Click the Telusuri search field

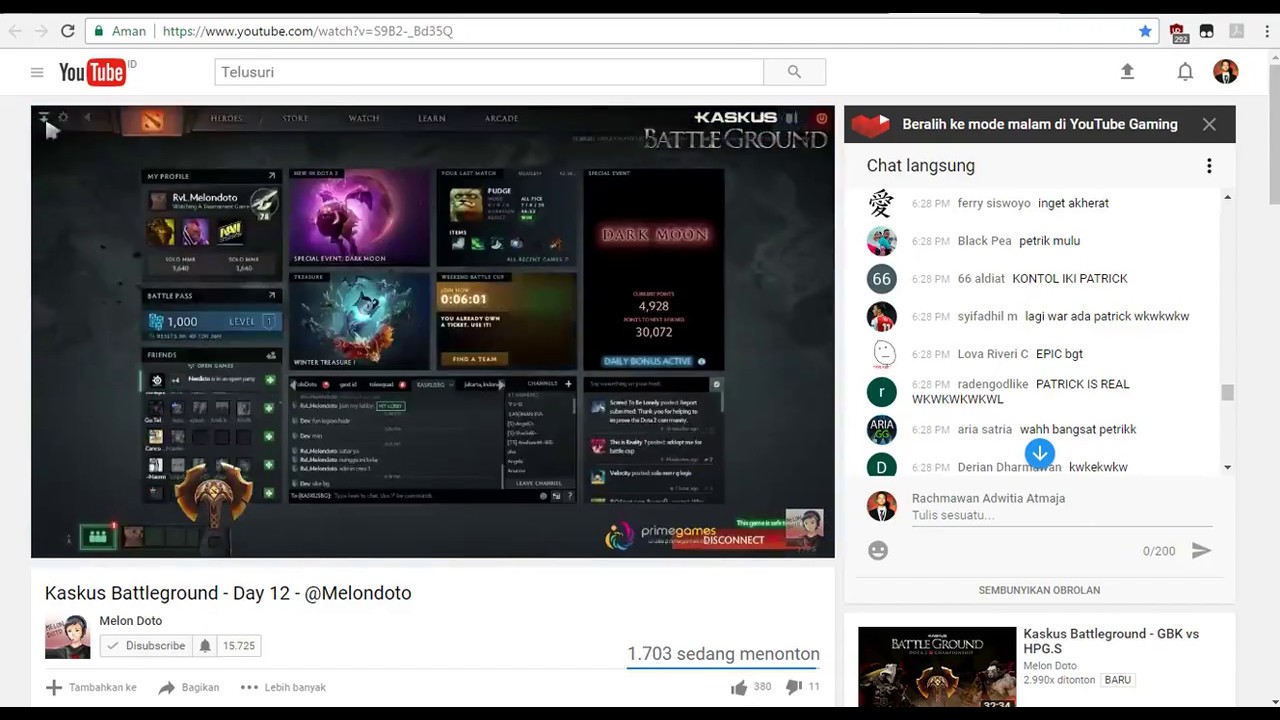click(489, 72)
